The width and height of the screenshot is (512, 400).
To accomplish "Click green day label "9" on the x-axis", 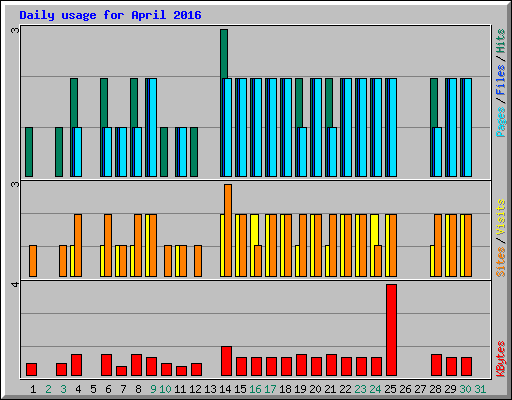I will point(153,389).
